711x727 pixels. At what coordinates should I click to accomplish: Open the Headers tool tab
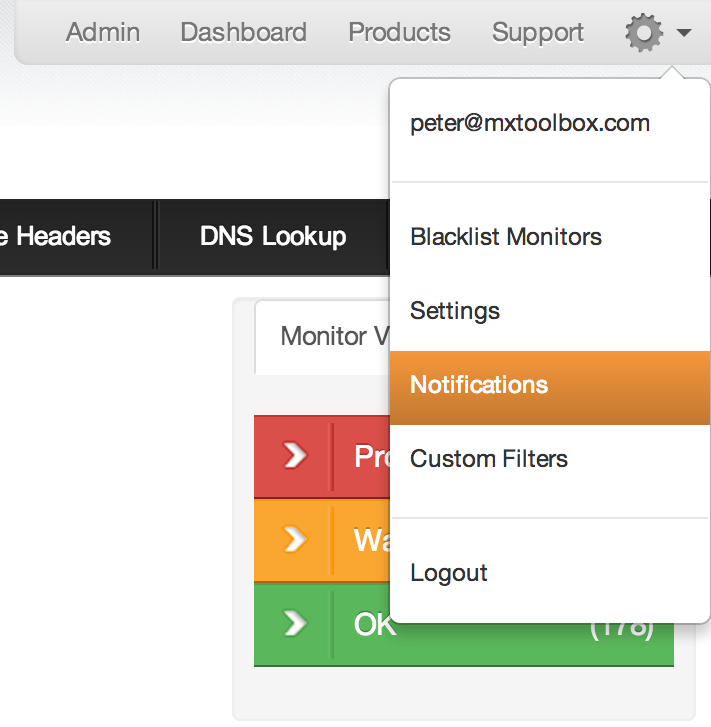pyautogui.click(x=60, y=236)
